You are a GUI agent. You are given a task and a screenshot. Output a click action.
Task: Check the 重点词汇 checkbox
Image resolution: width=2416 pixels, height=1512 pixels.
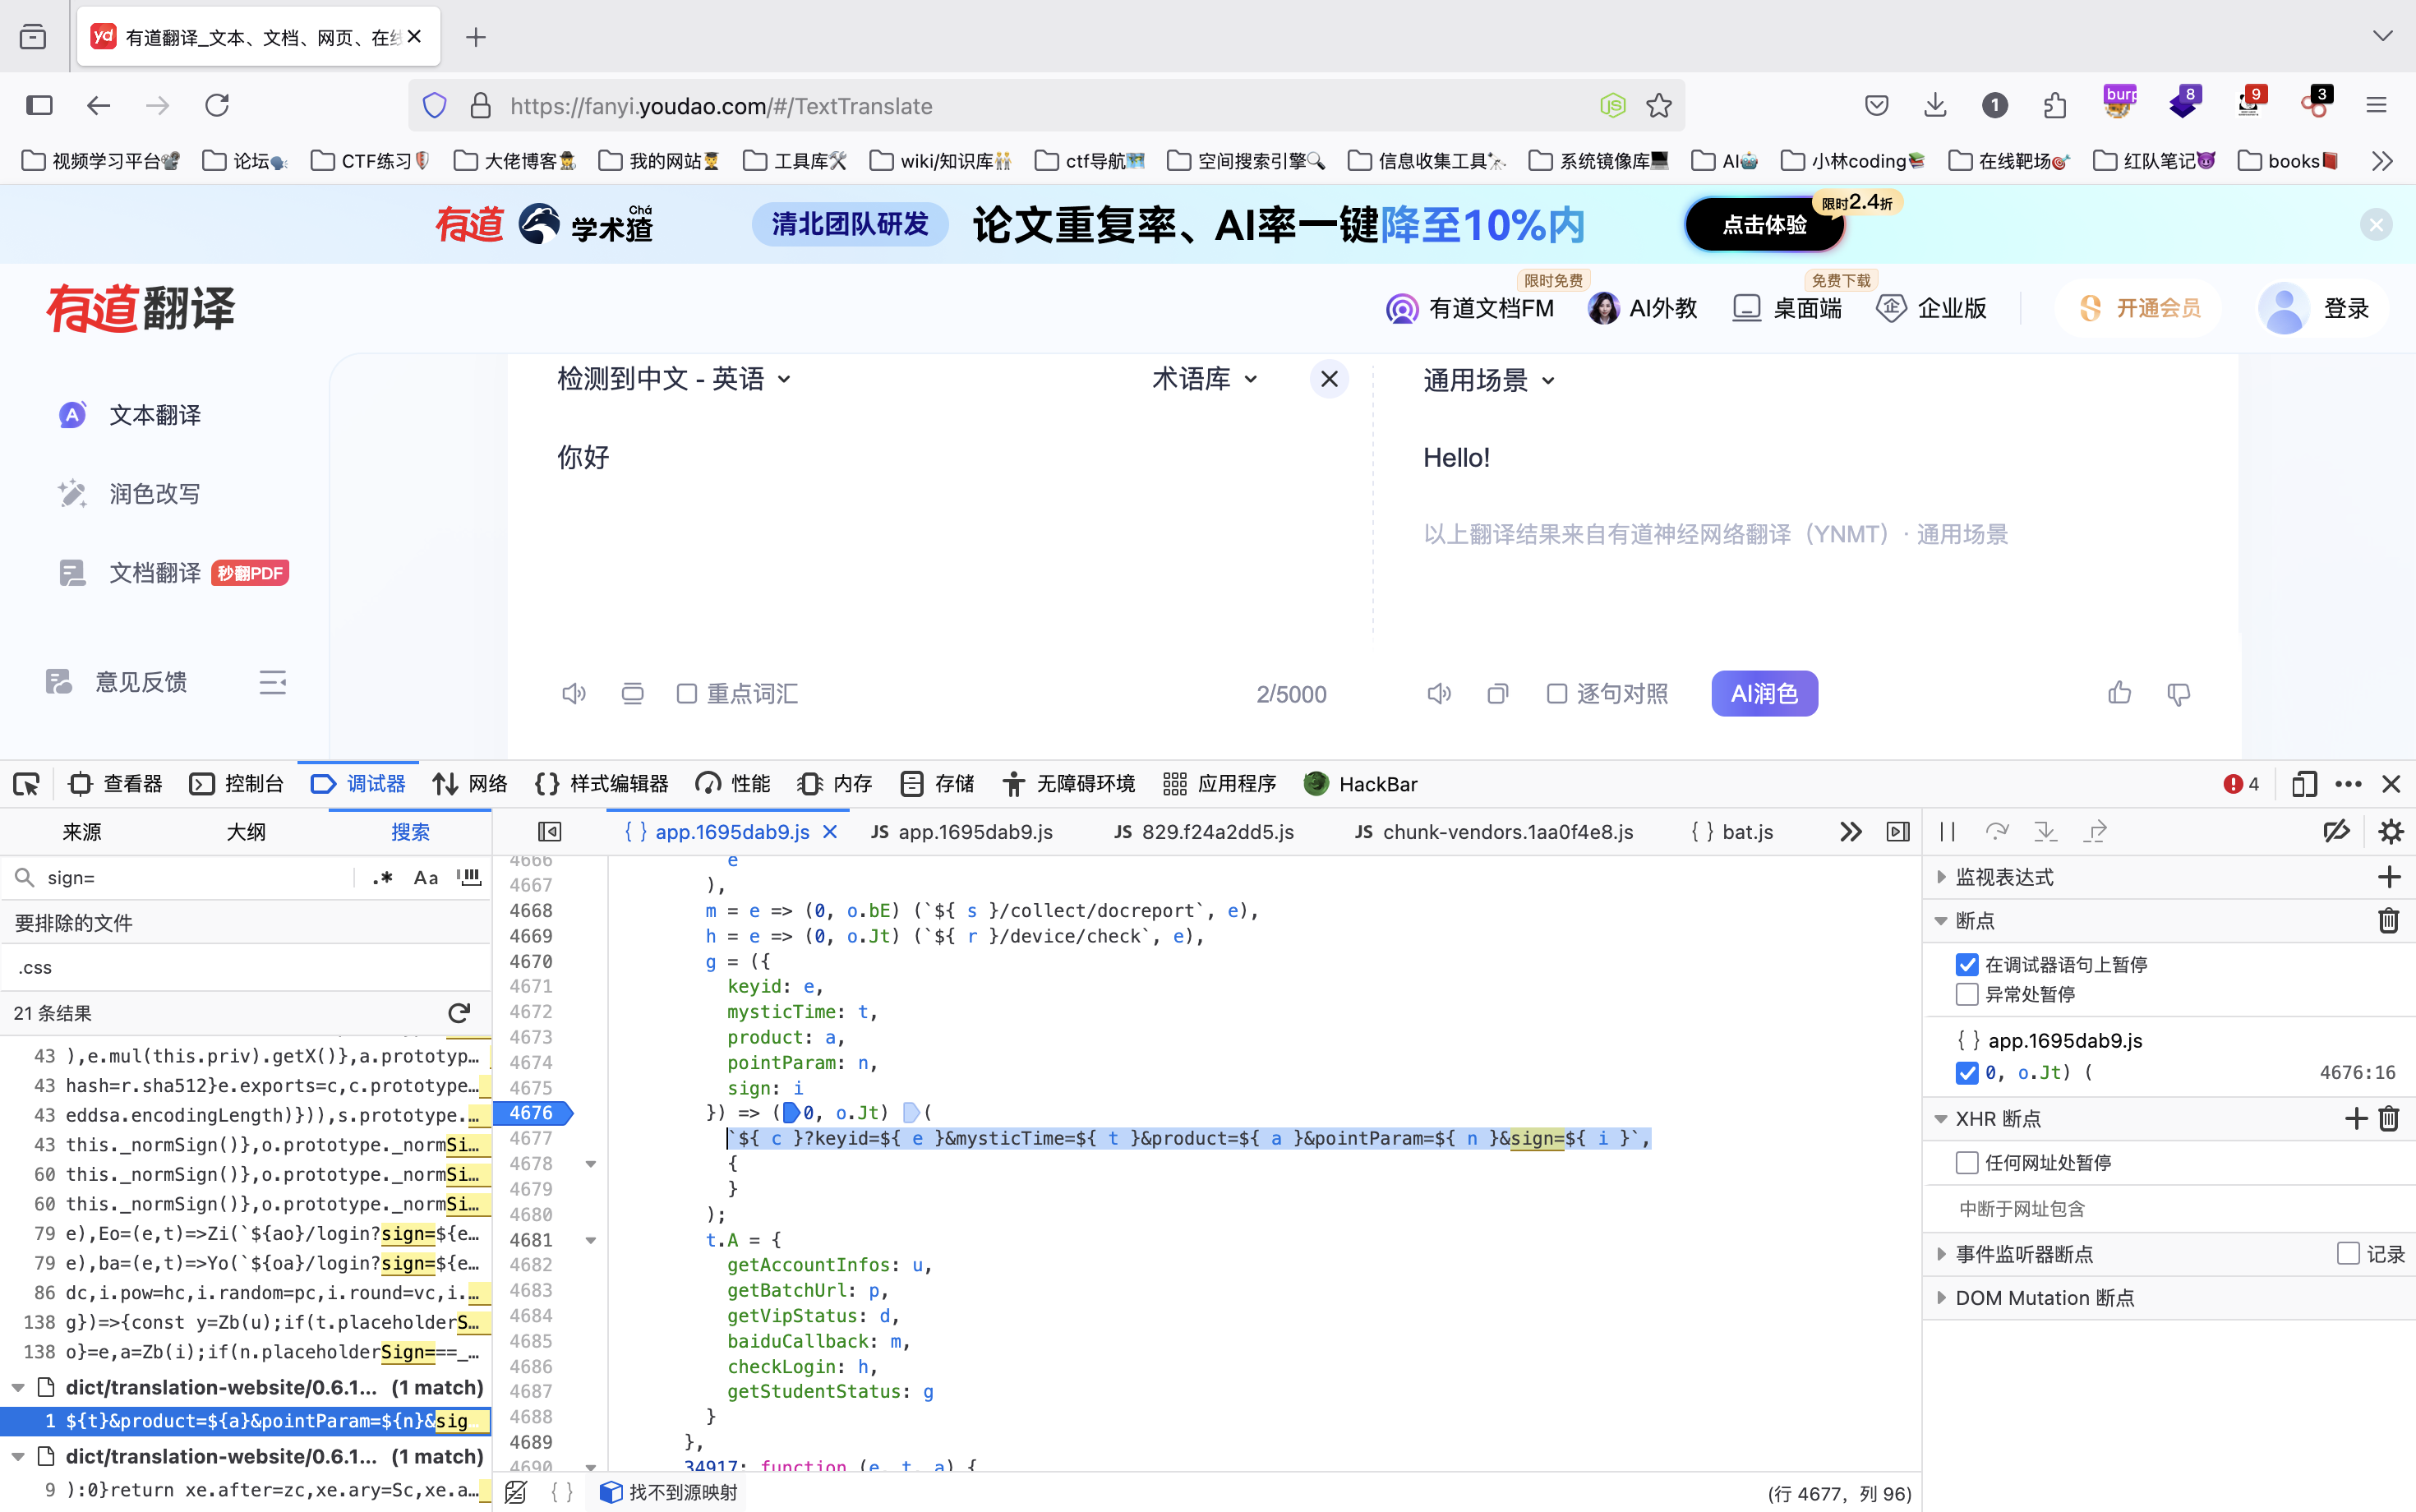click(686, 693)
